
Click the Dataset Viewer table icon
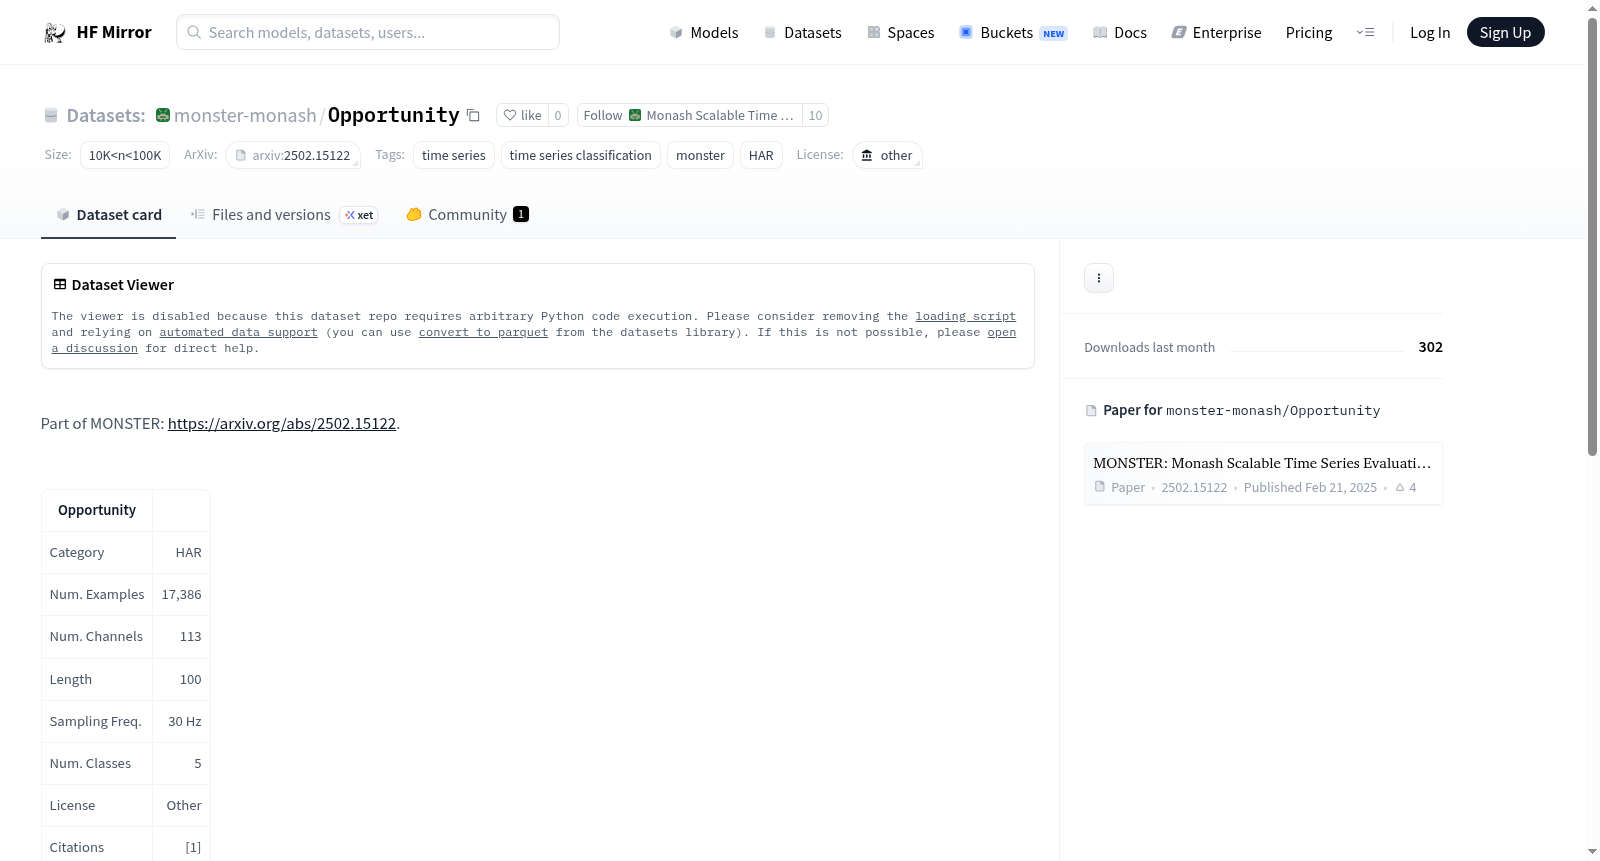[60, 285]
